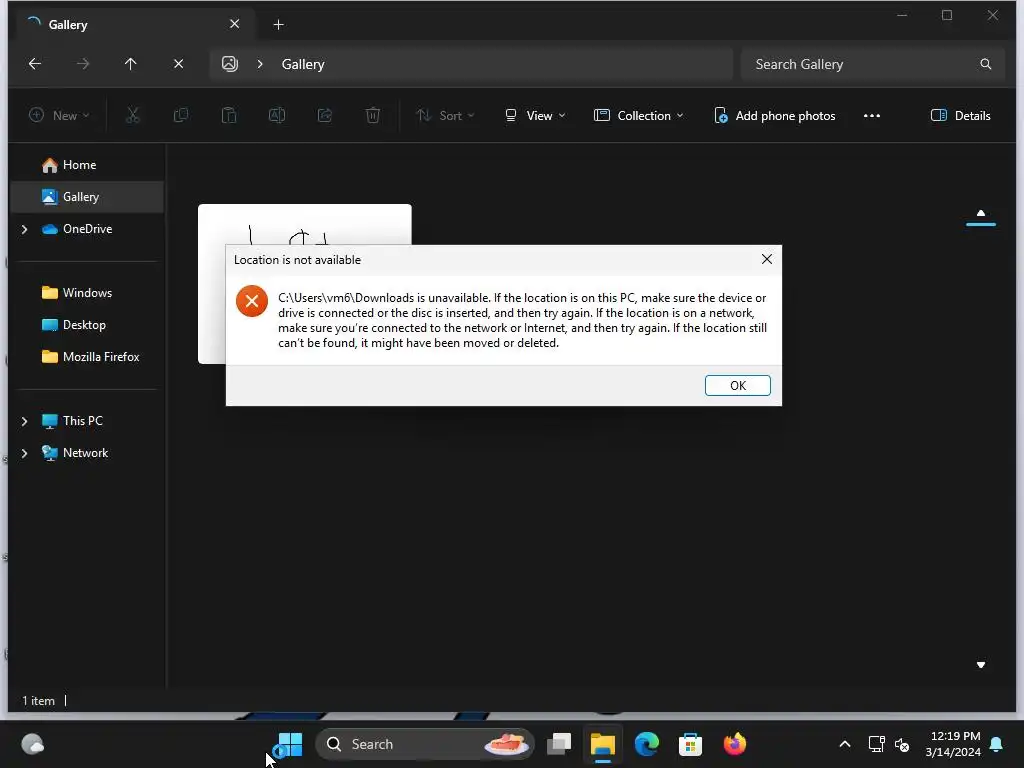1024x768 pixels.
Task: Click Gallery in the address breadcrumb
Action: tap(303, 64)
